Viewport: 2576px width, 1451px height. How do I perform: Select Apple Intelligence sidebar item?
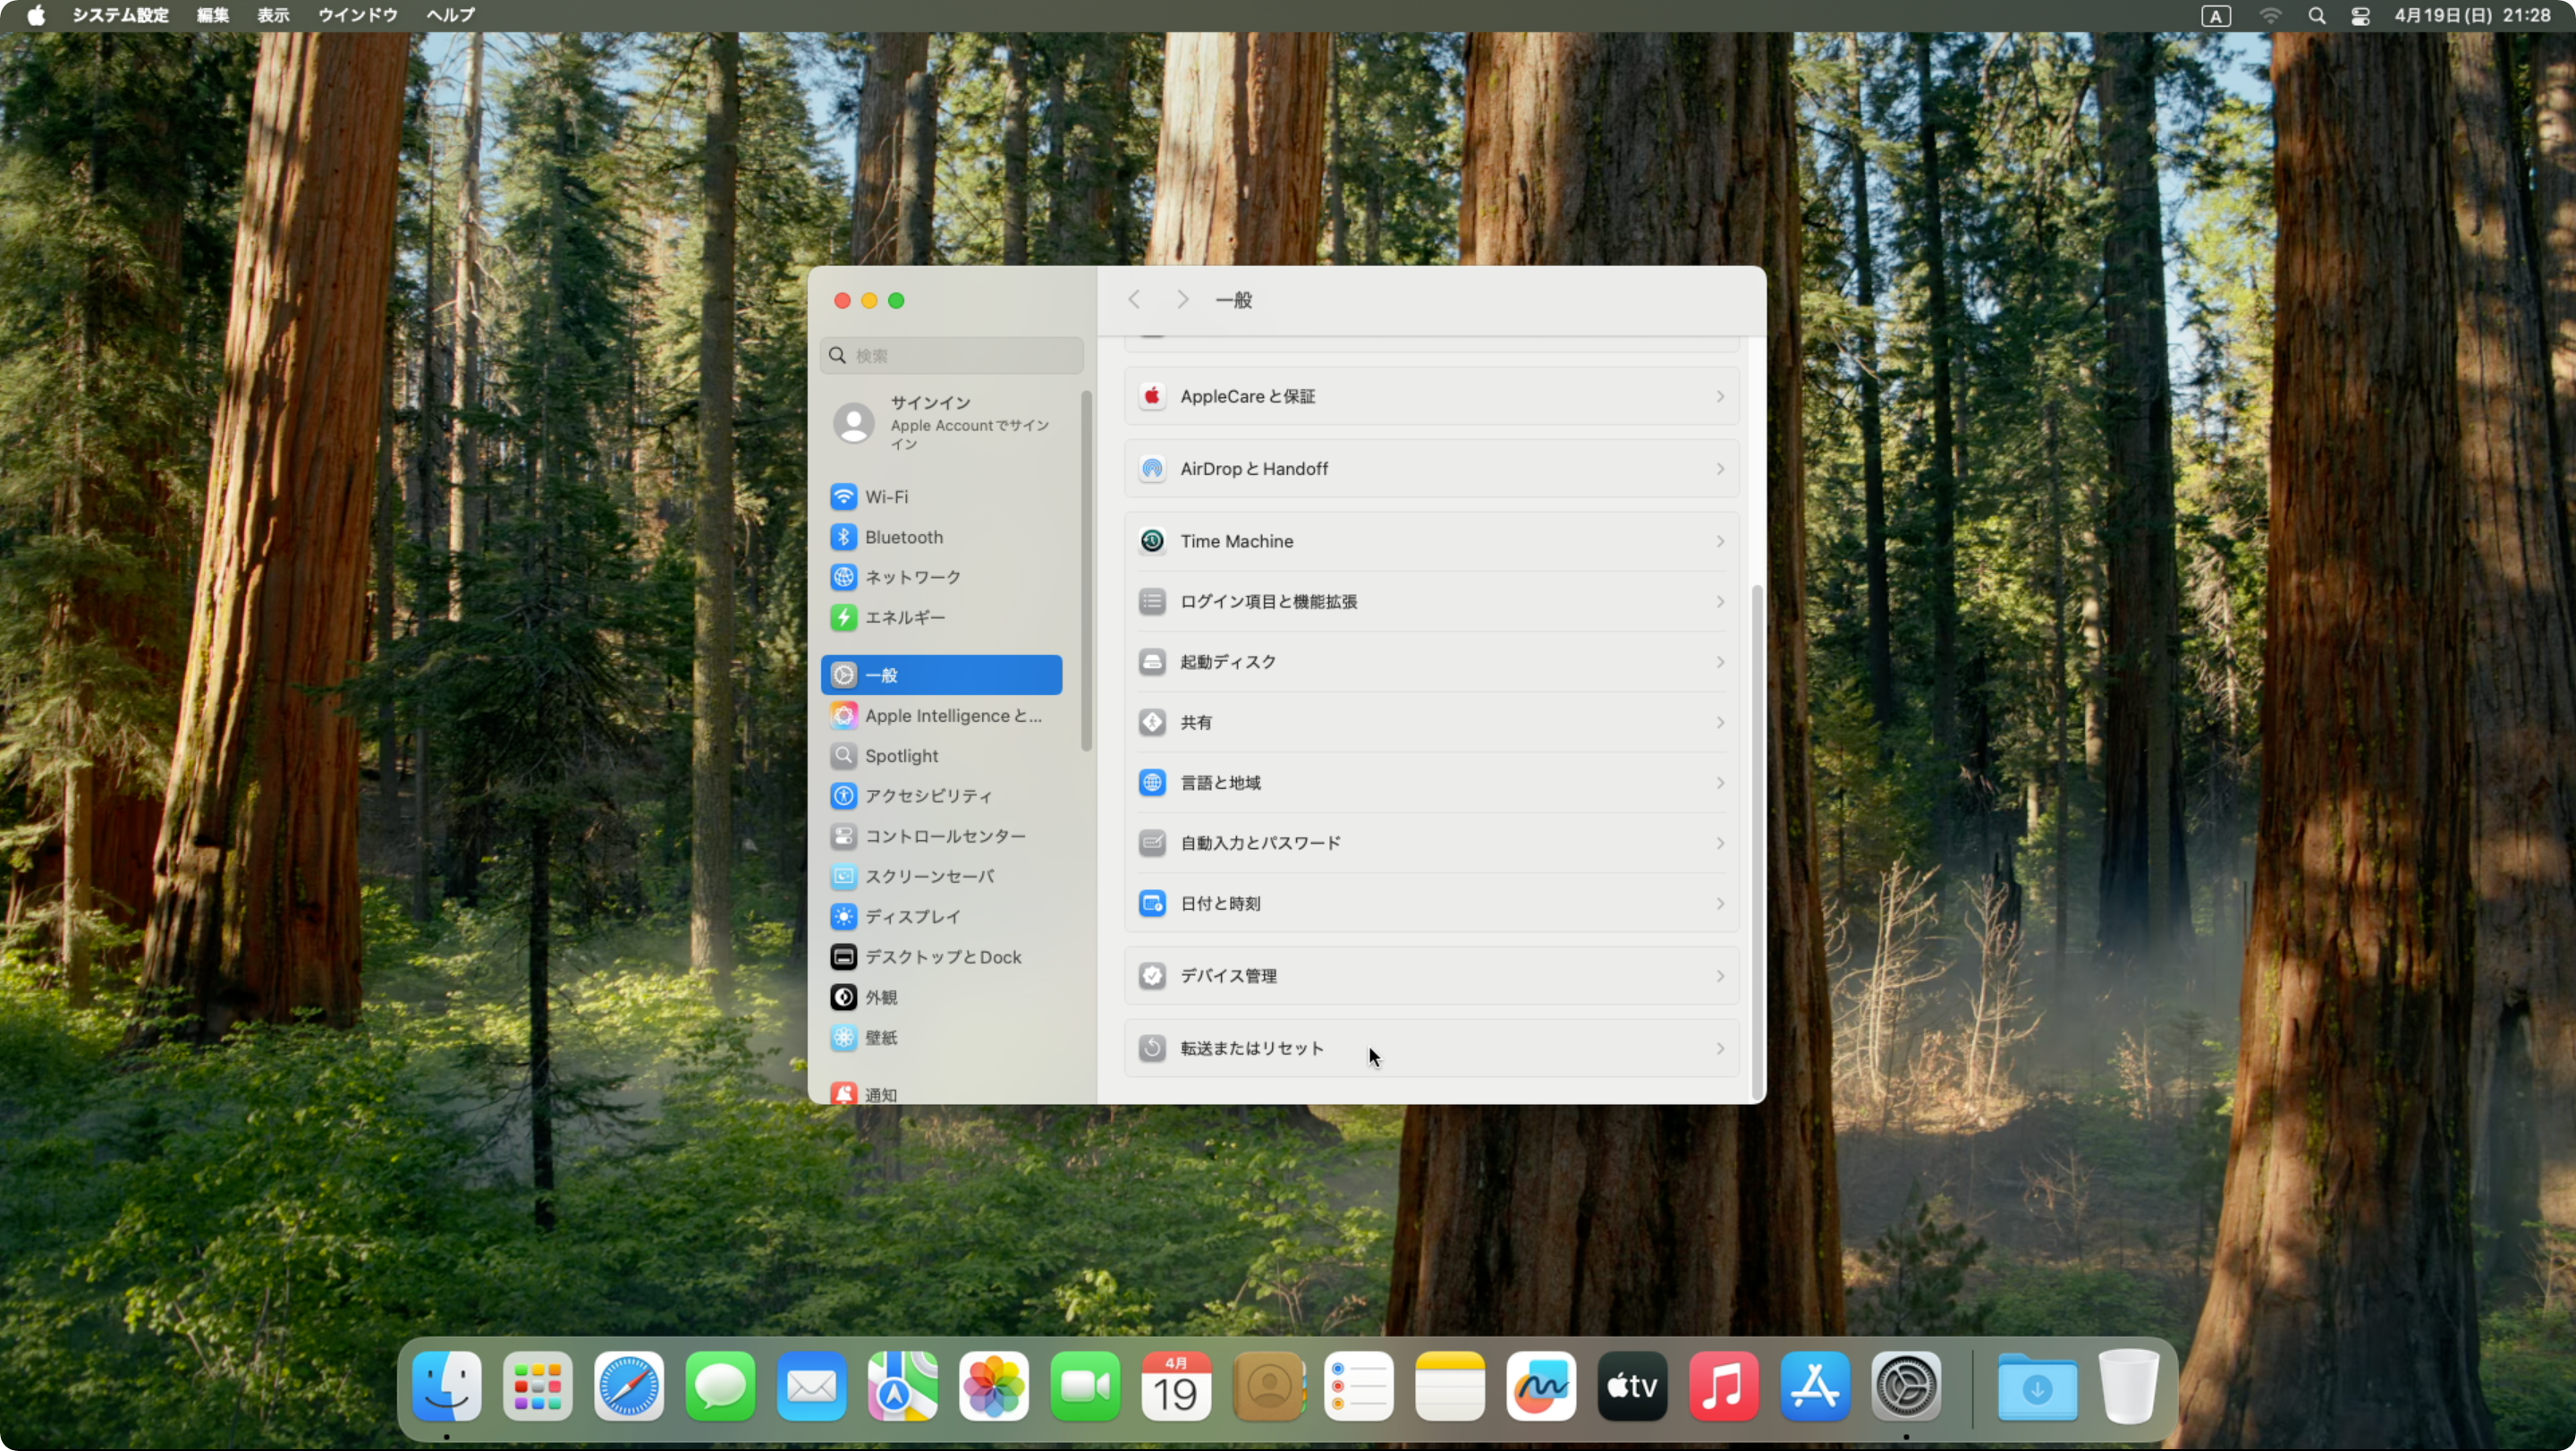click(941, 715)
